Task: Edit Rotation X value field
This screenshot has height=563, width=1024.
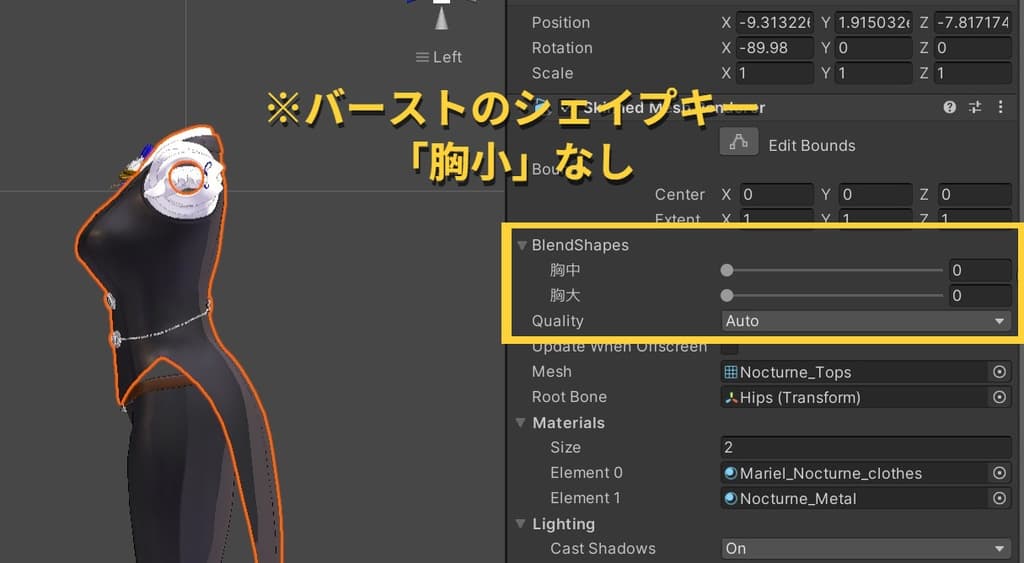Action: 775,48
